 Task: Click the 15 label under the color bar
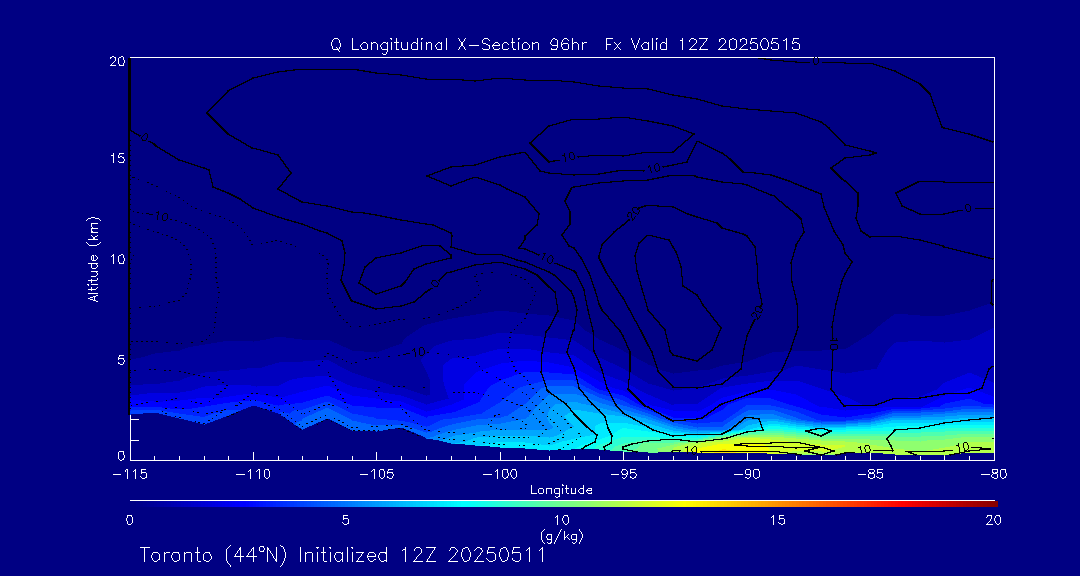pyautogui.click(x=777, y=520)
